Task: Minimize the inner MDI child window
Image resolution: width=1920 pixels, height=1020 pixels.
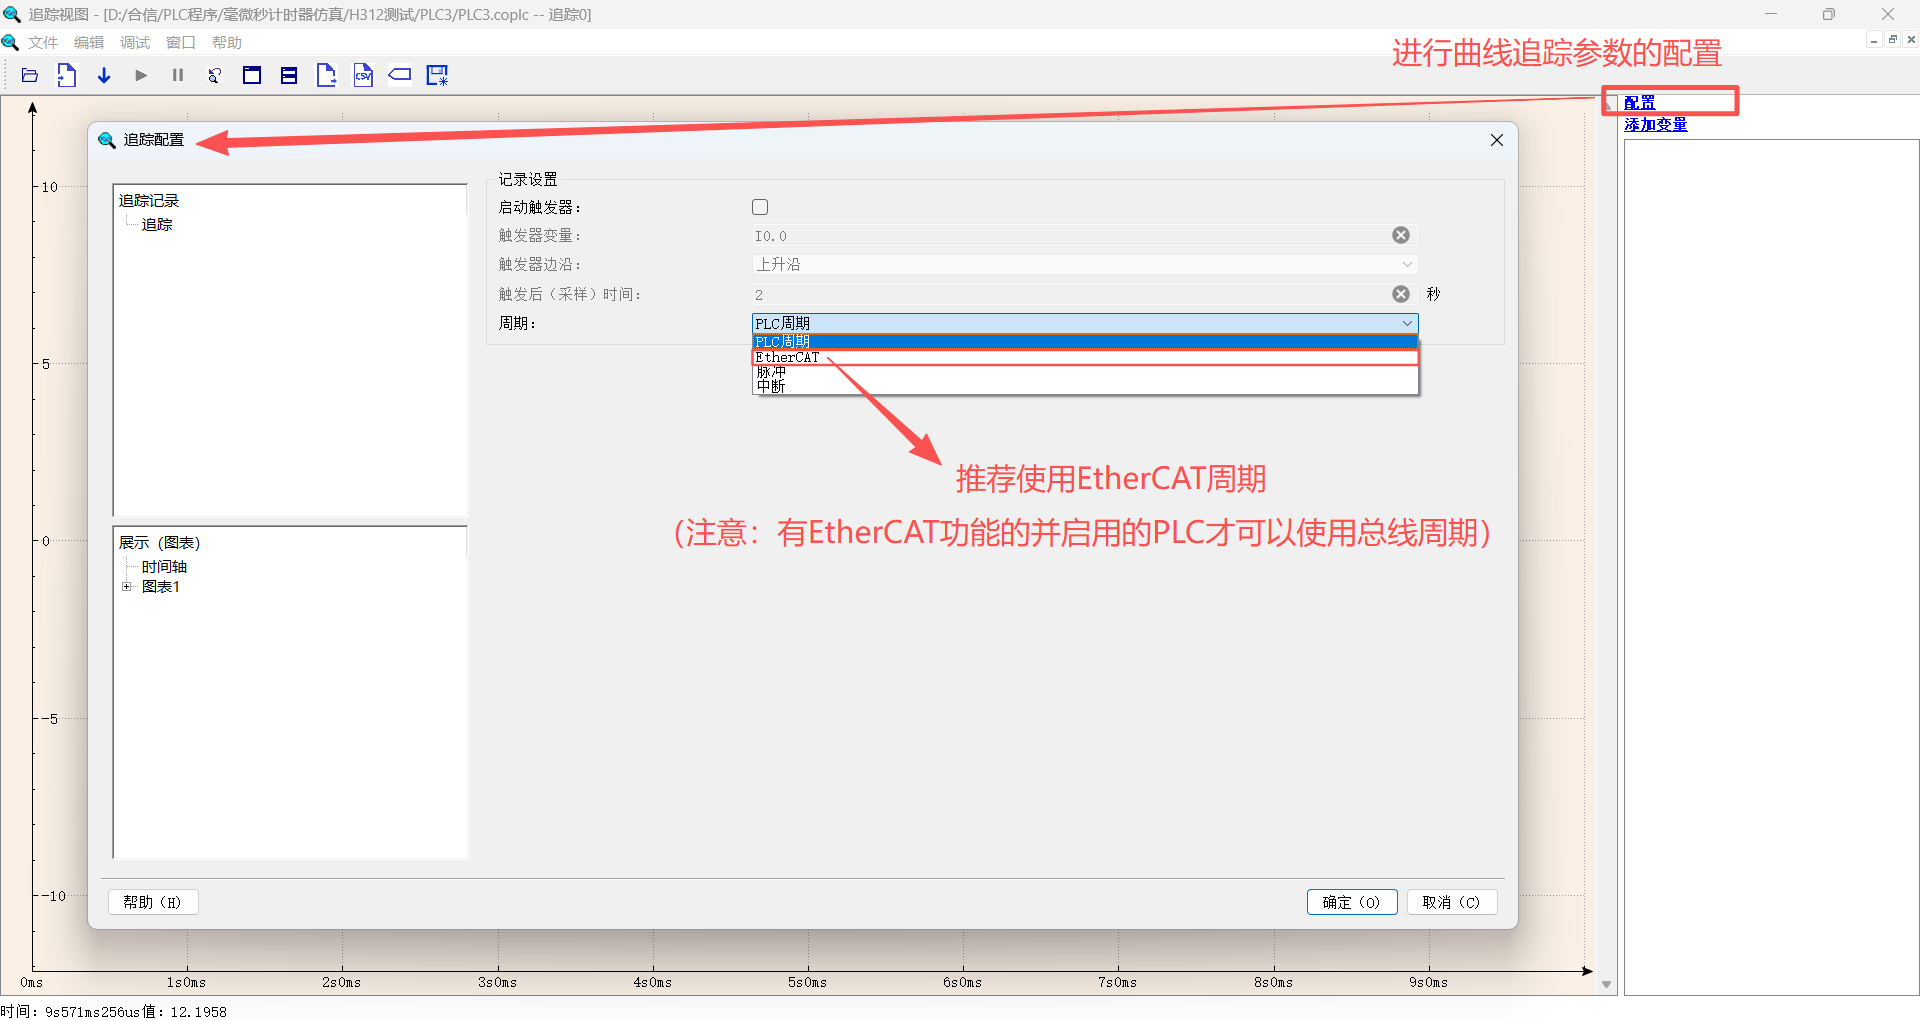Action: pos(1874,40)
